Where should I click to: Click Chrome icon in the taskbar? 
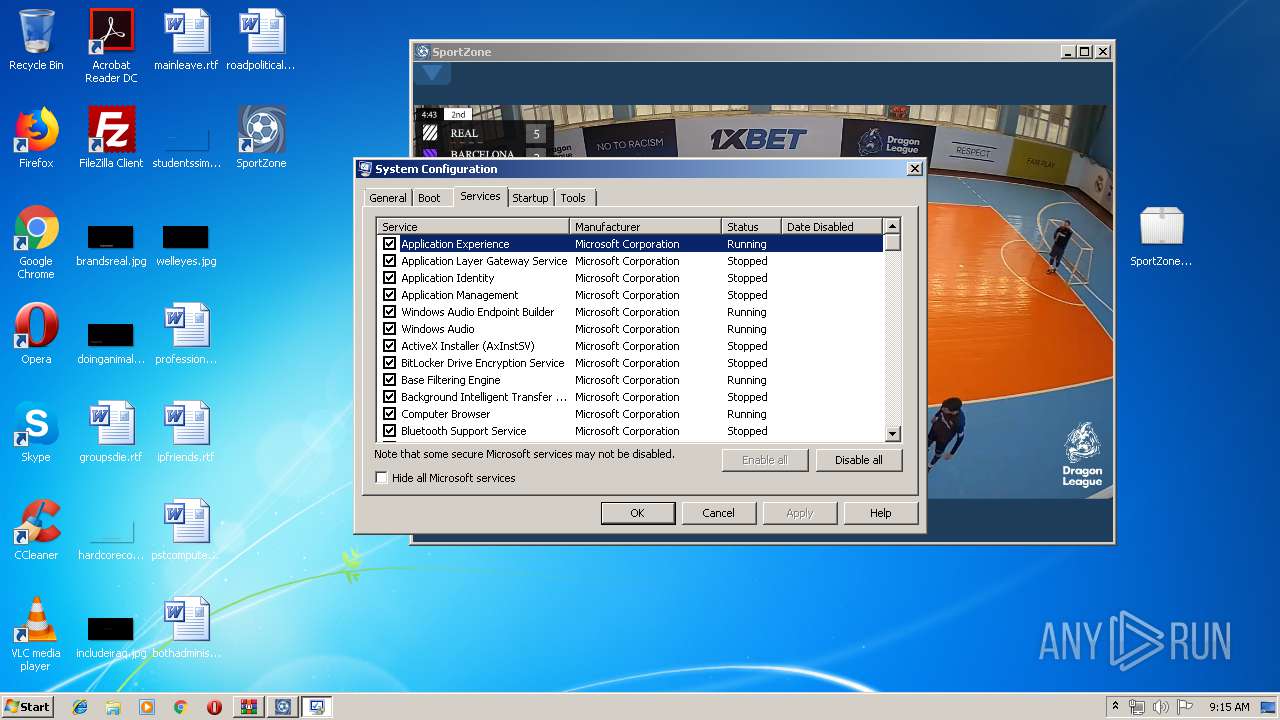tap(181, 707)
